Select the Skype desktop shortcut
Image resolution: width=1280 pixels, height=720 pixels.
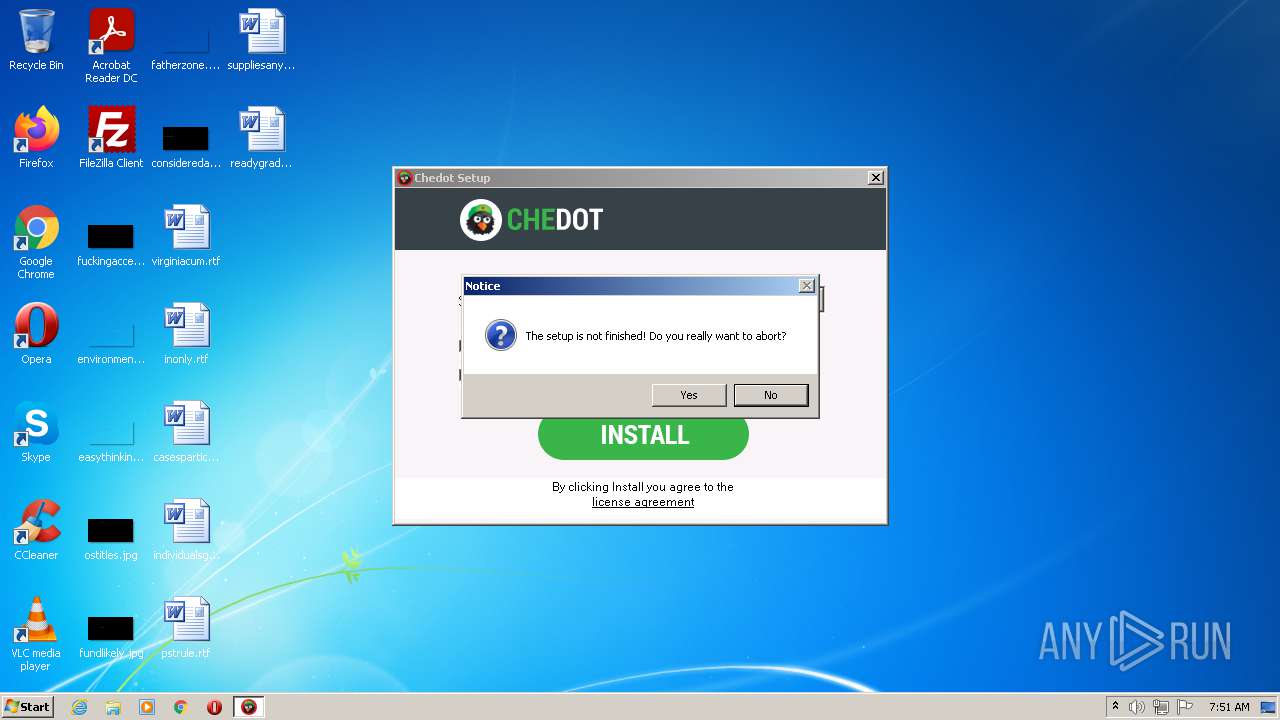click(36, 432)
